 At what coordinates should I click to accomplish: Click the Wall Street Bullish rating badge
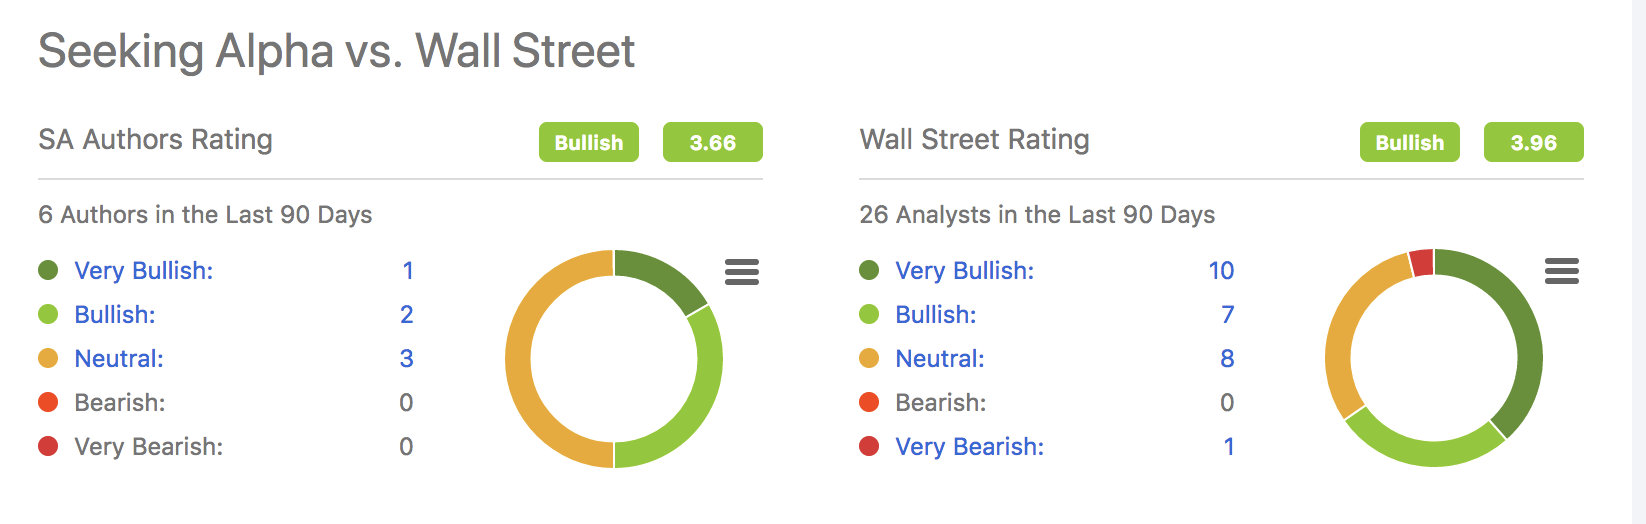(1409, 142)
